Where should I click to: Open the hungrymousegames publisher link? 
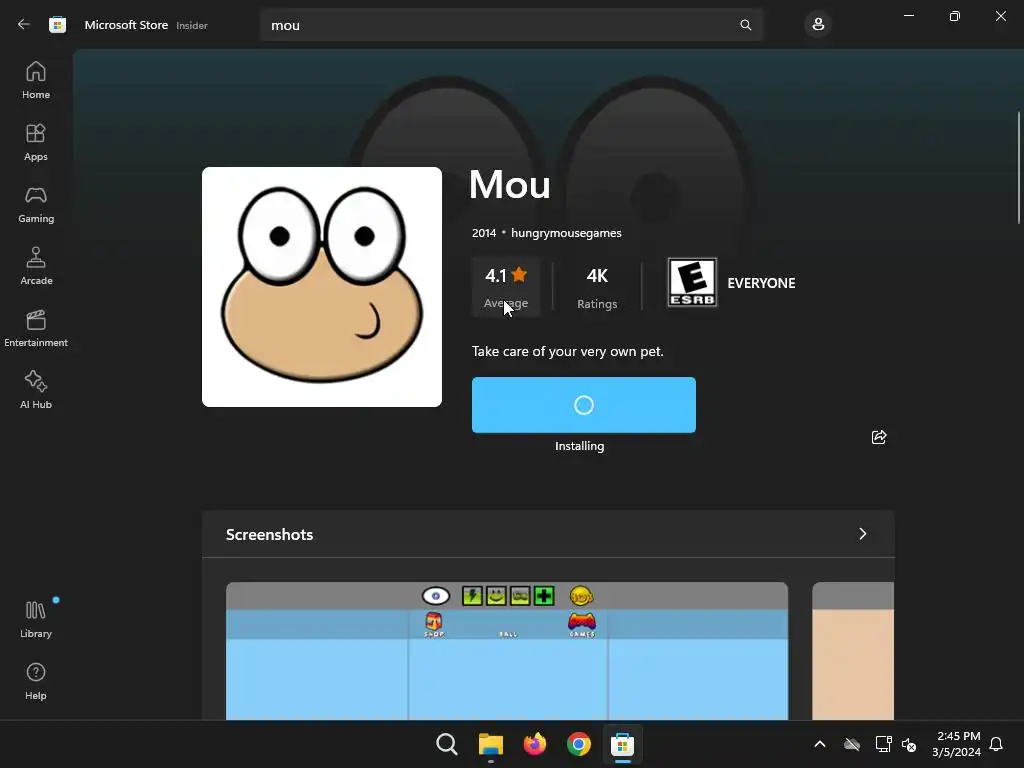pos(566,233)
